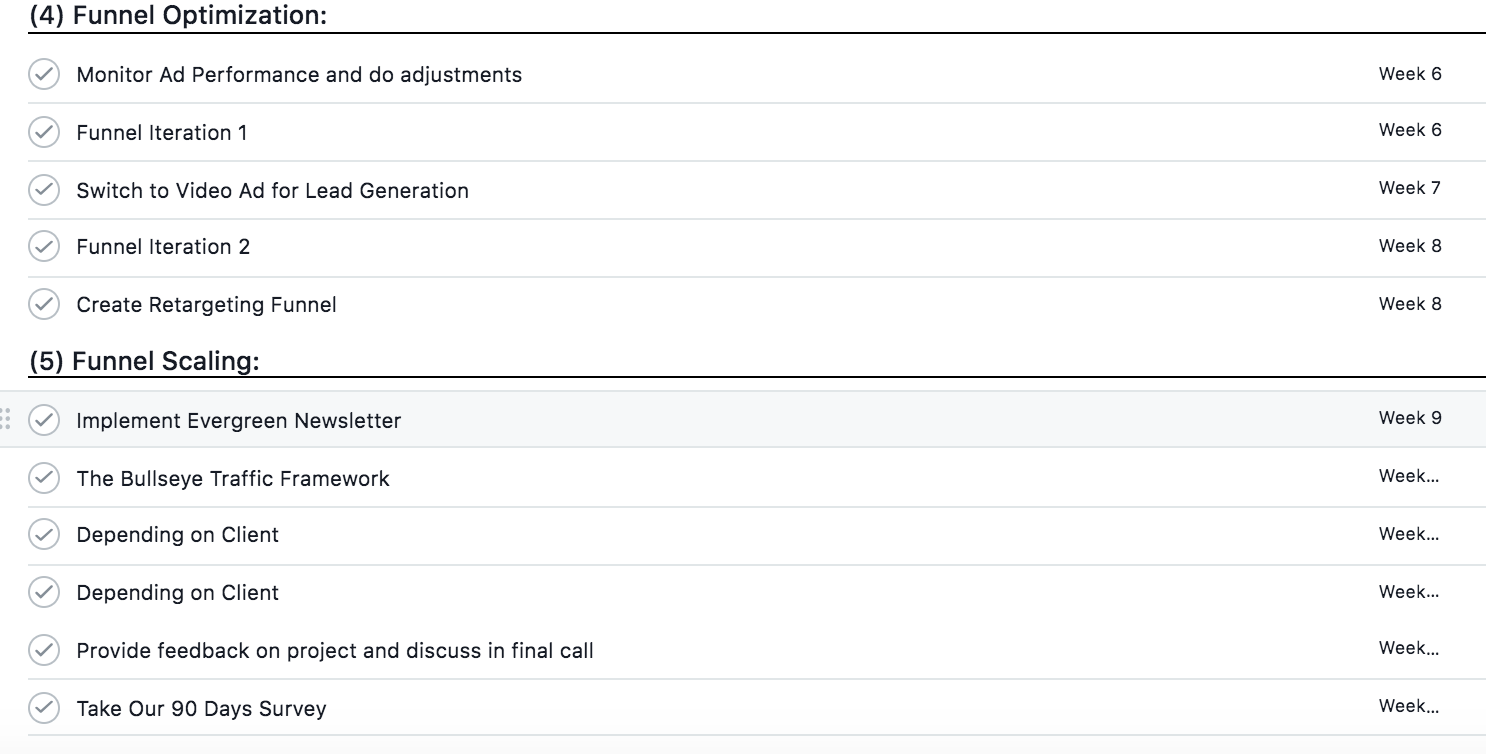
Task: Click drag handle beside Implement Evergreen Newsletter
Action: tap(7, 419)
